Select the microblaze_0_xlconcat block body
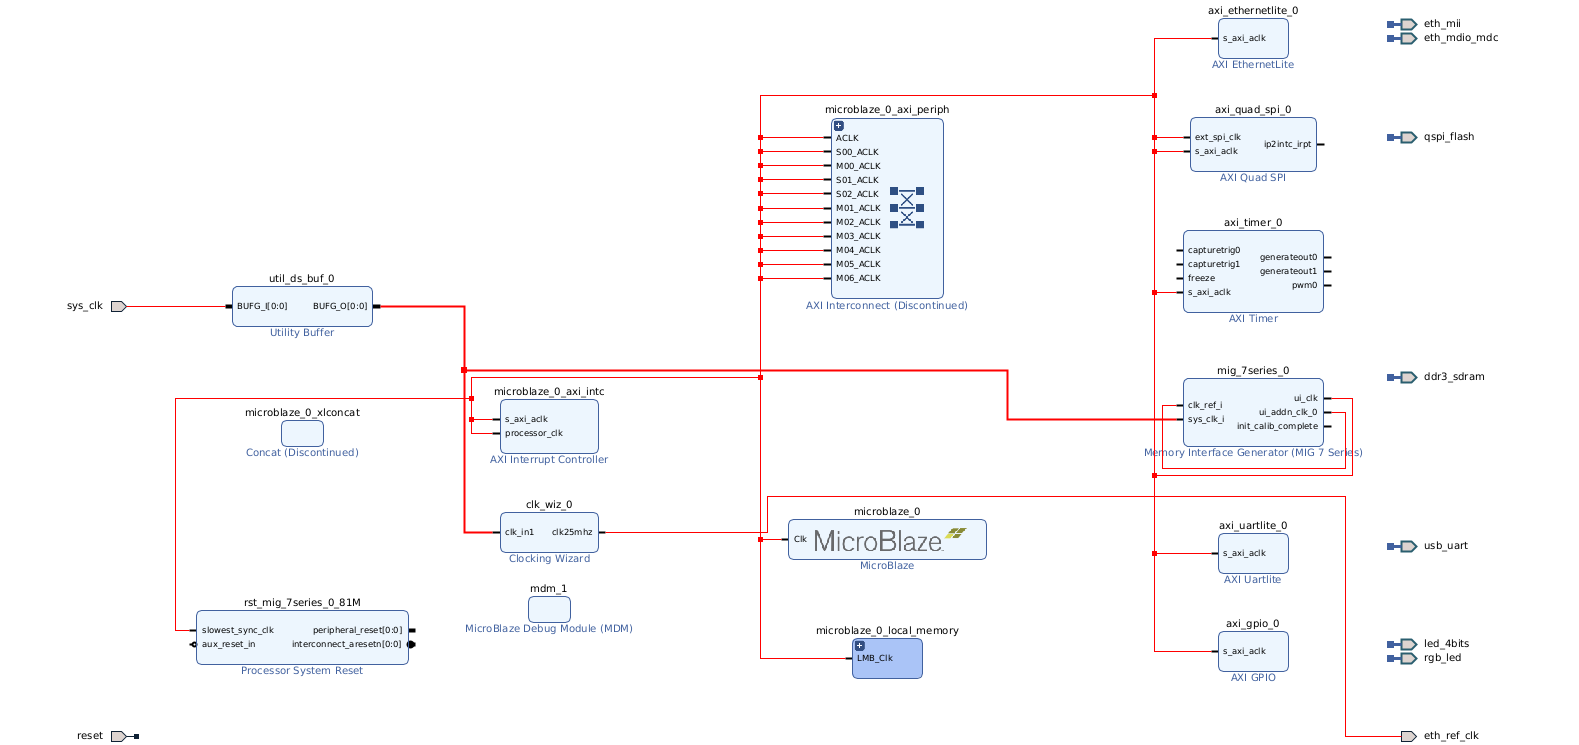The height and width of the screenshot is (745, 1579). coord(302,433)
